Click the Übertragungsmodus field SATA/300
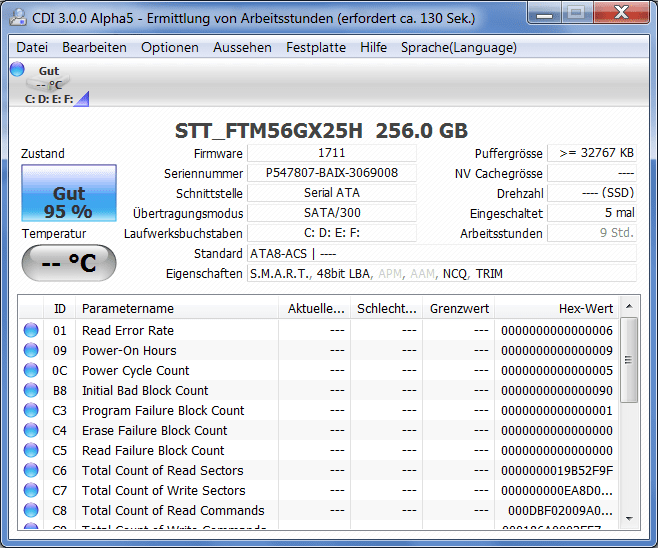The width and height of the screenshot is (658, 548). (x=332, y=213)
